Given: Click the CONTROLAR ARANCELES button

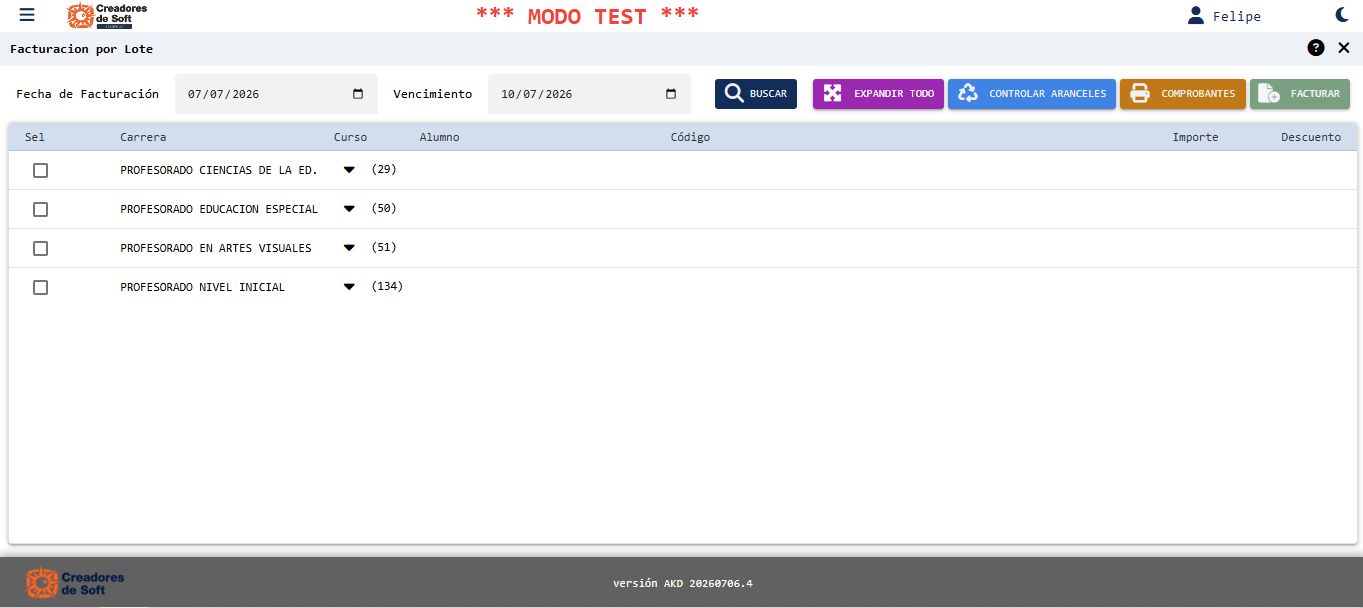Looking at the screenshot, I should (1032, 94).
